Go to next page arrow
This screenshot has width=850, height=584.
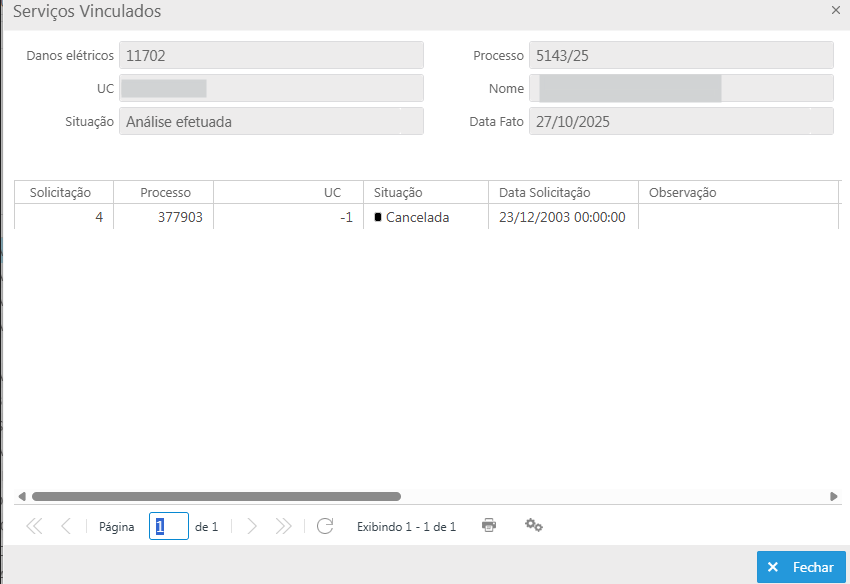coord(252,526)
